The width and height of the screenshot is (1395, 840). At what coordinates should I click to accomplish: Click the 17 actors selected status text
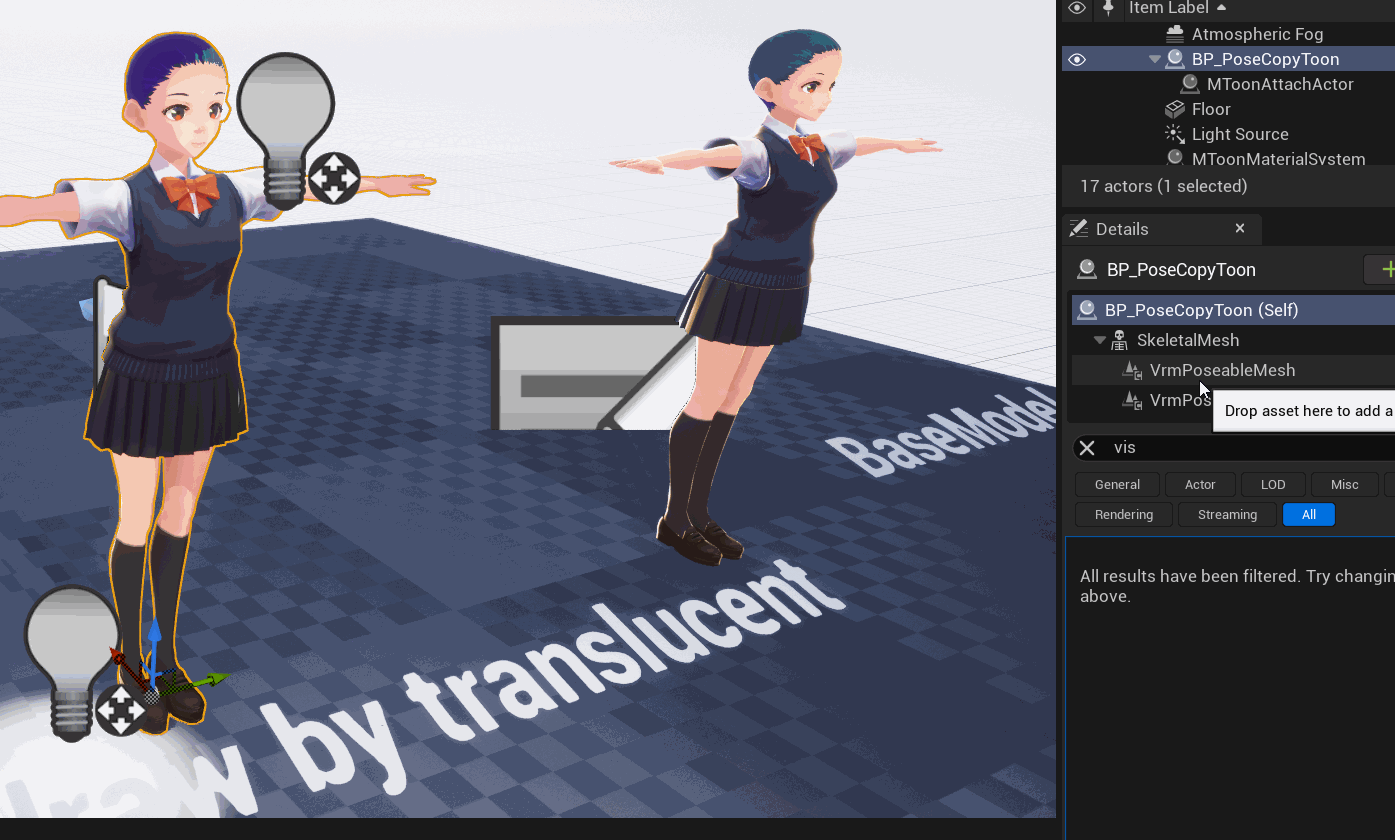tap(1163, 186)
